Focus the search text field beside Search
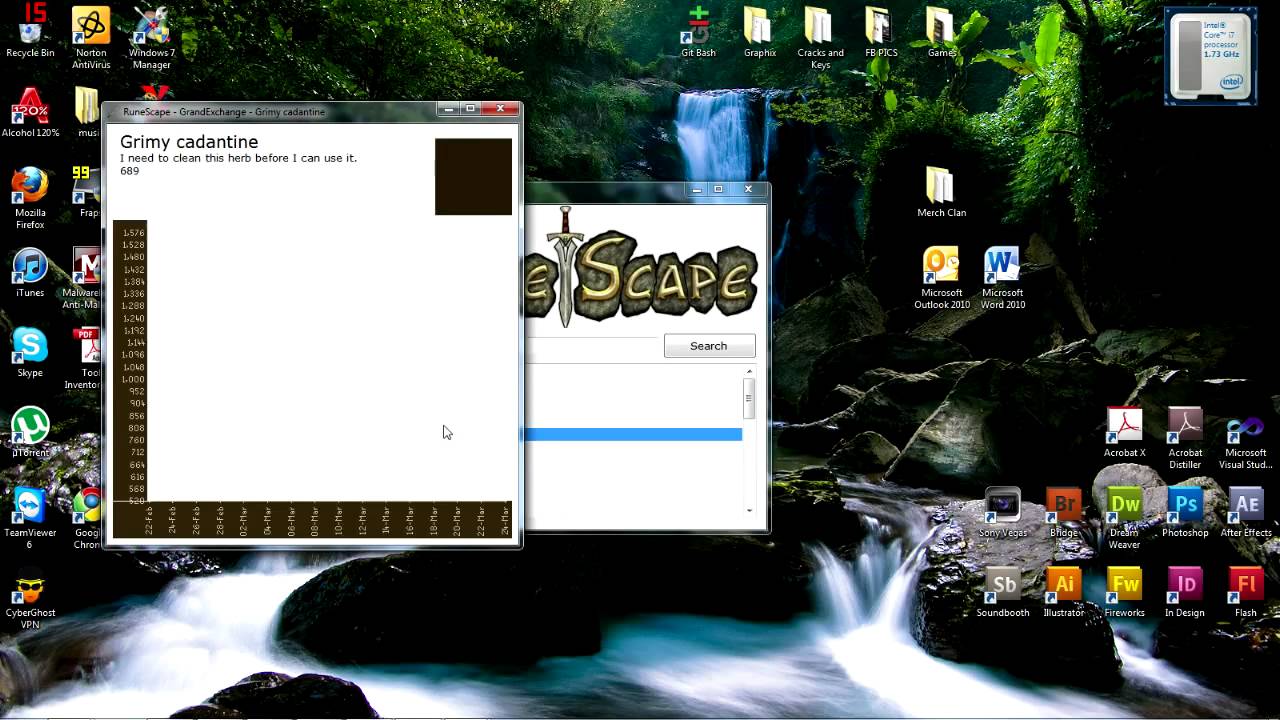 coord(592,347)
